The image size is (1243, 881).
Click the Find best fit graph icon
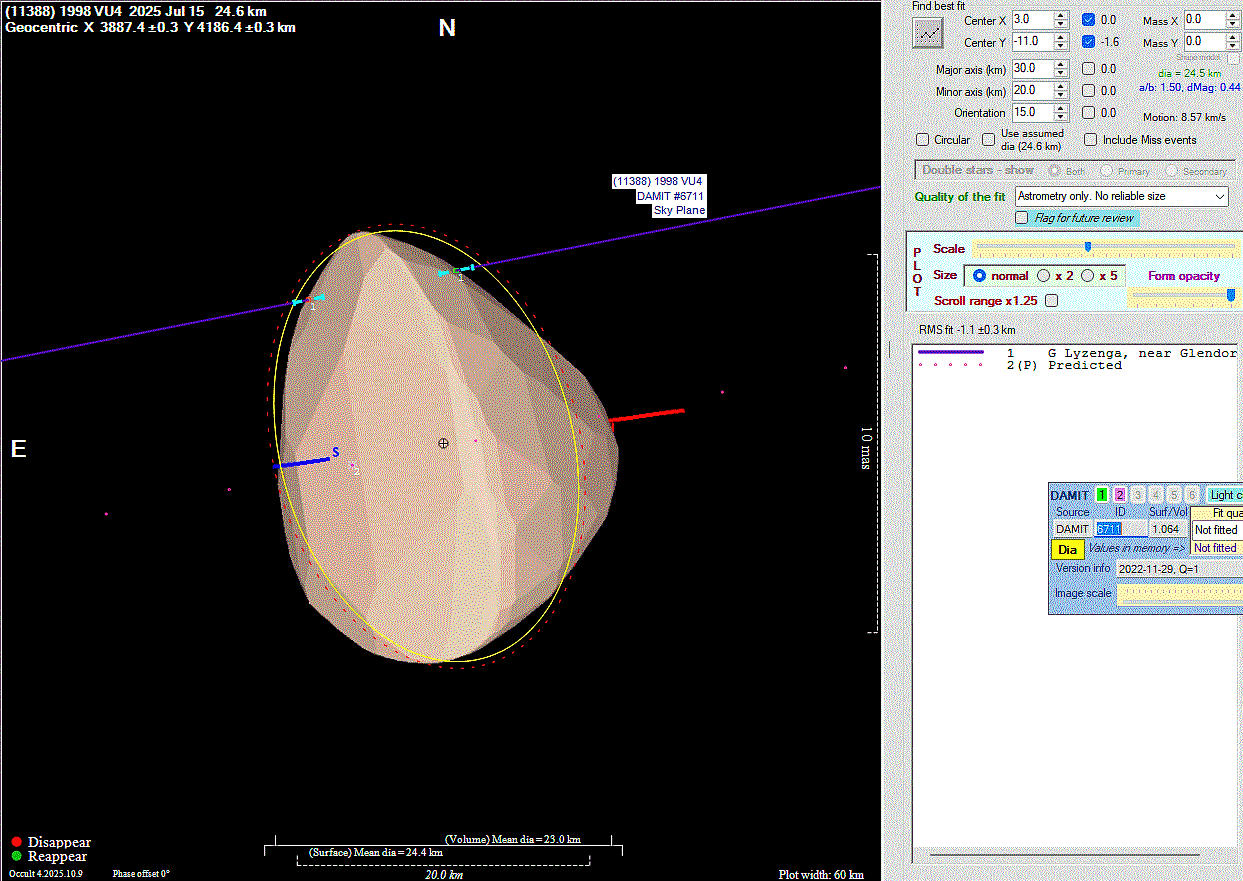[928, 33]
